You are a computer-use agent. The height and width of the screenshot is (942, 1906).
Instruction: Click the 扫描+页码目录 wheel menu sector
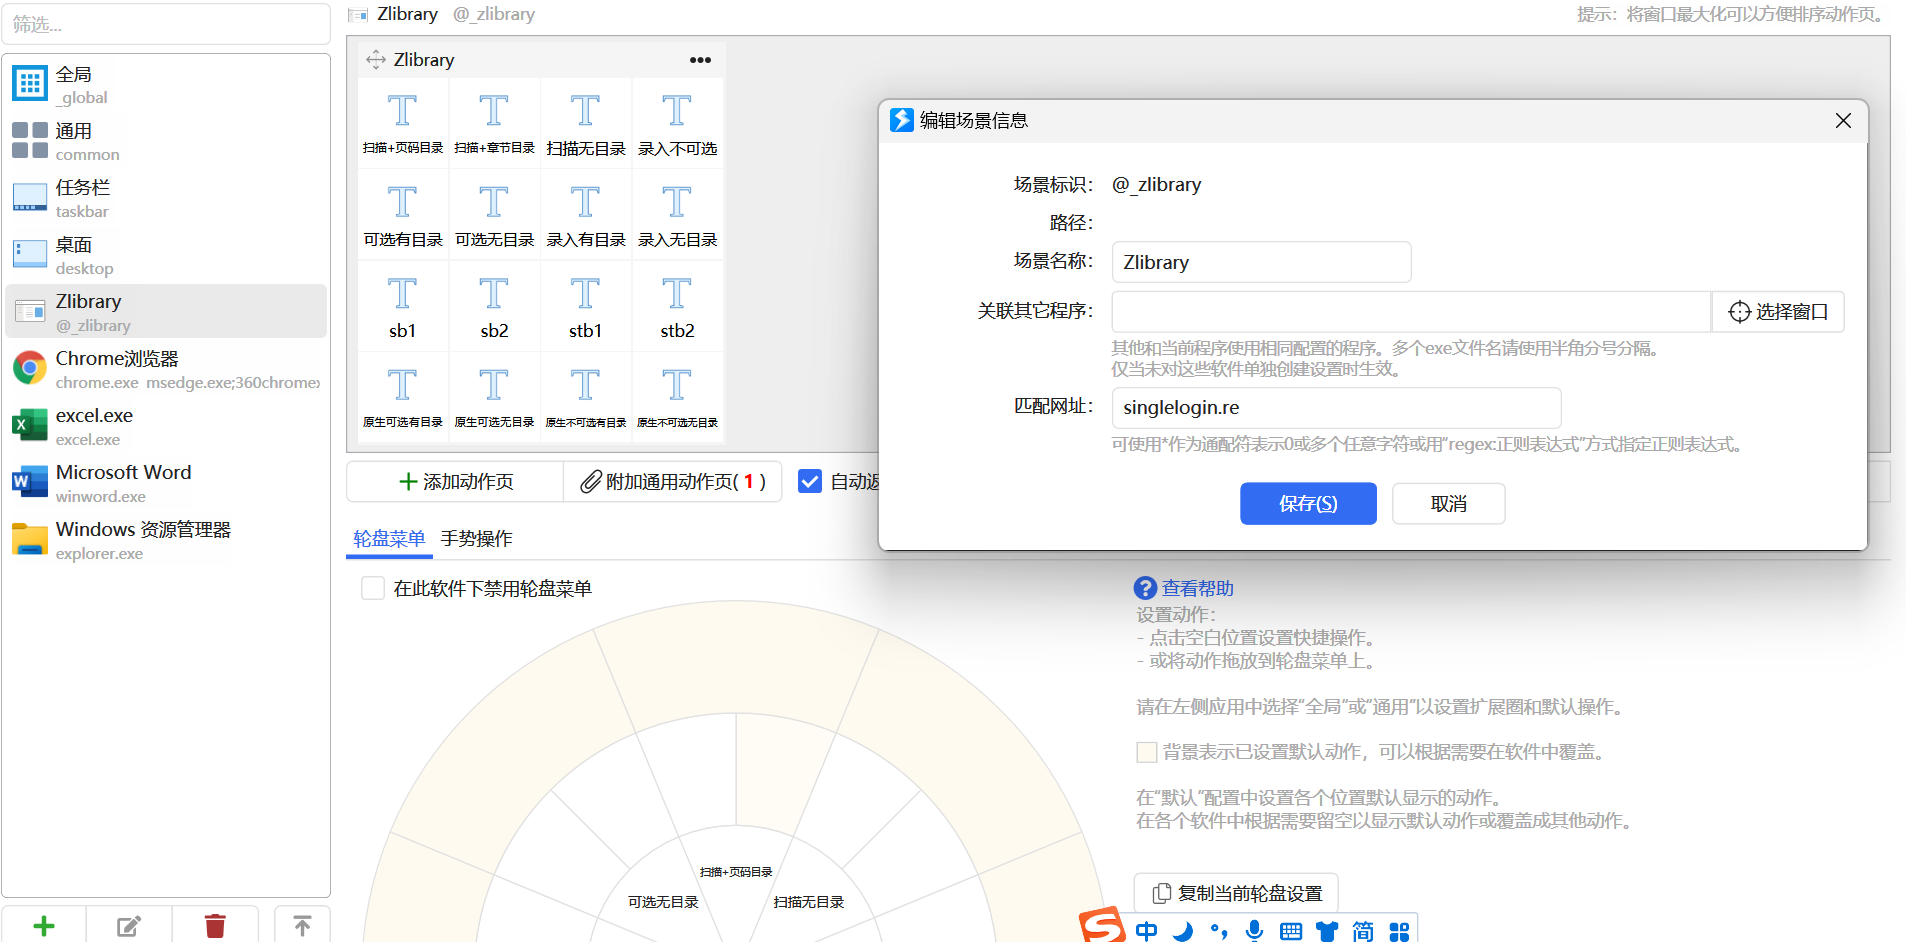click(736, 872)
